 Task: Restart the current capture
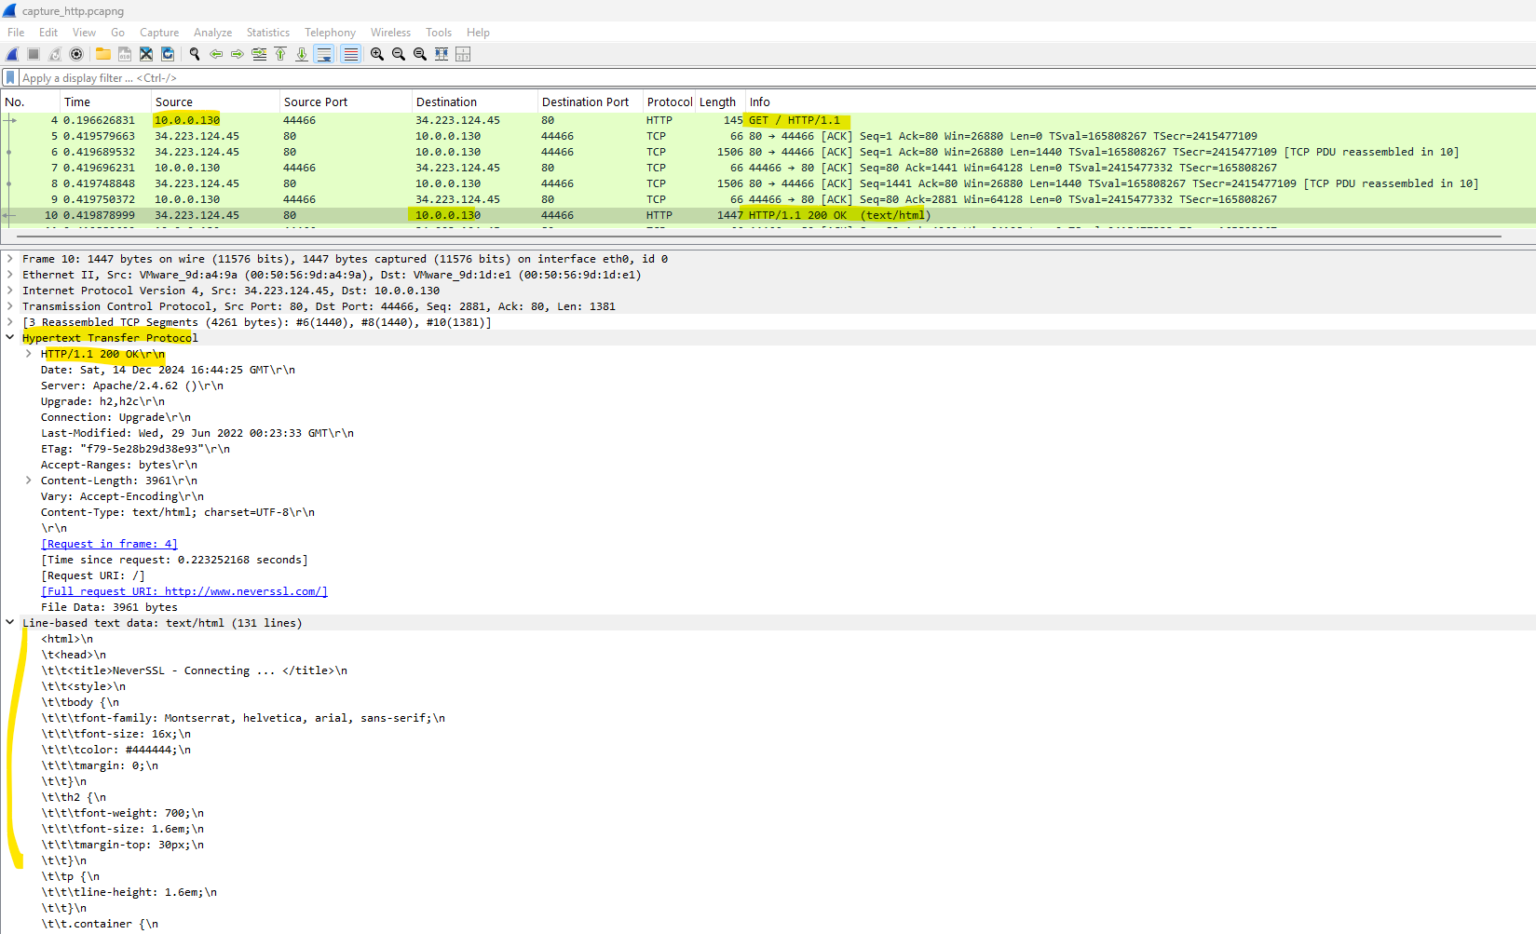[x=54, y=53]
